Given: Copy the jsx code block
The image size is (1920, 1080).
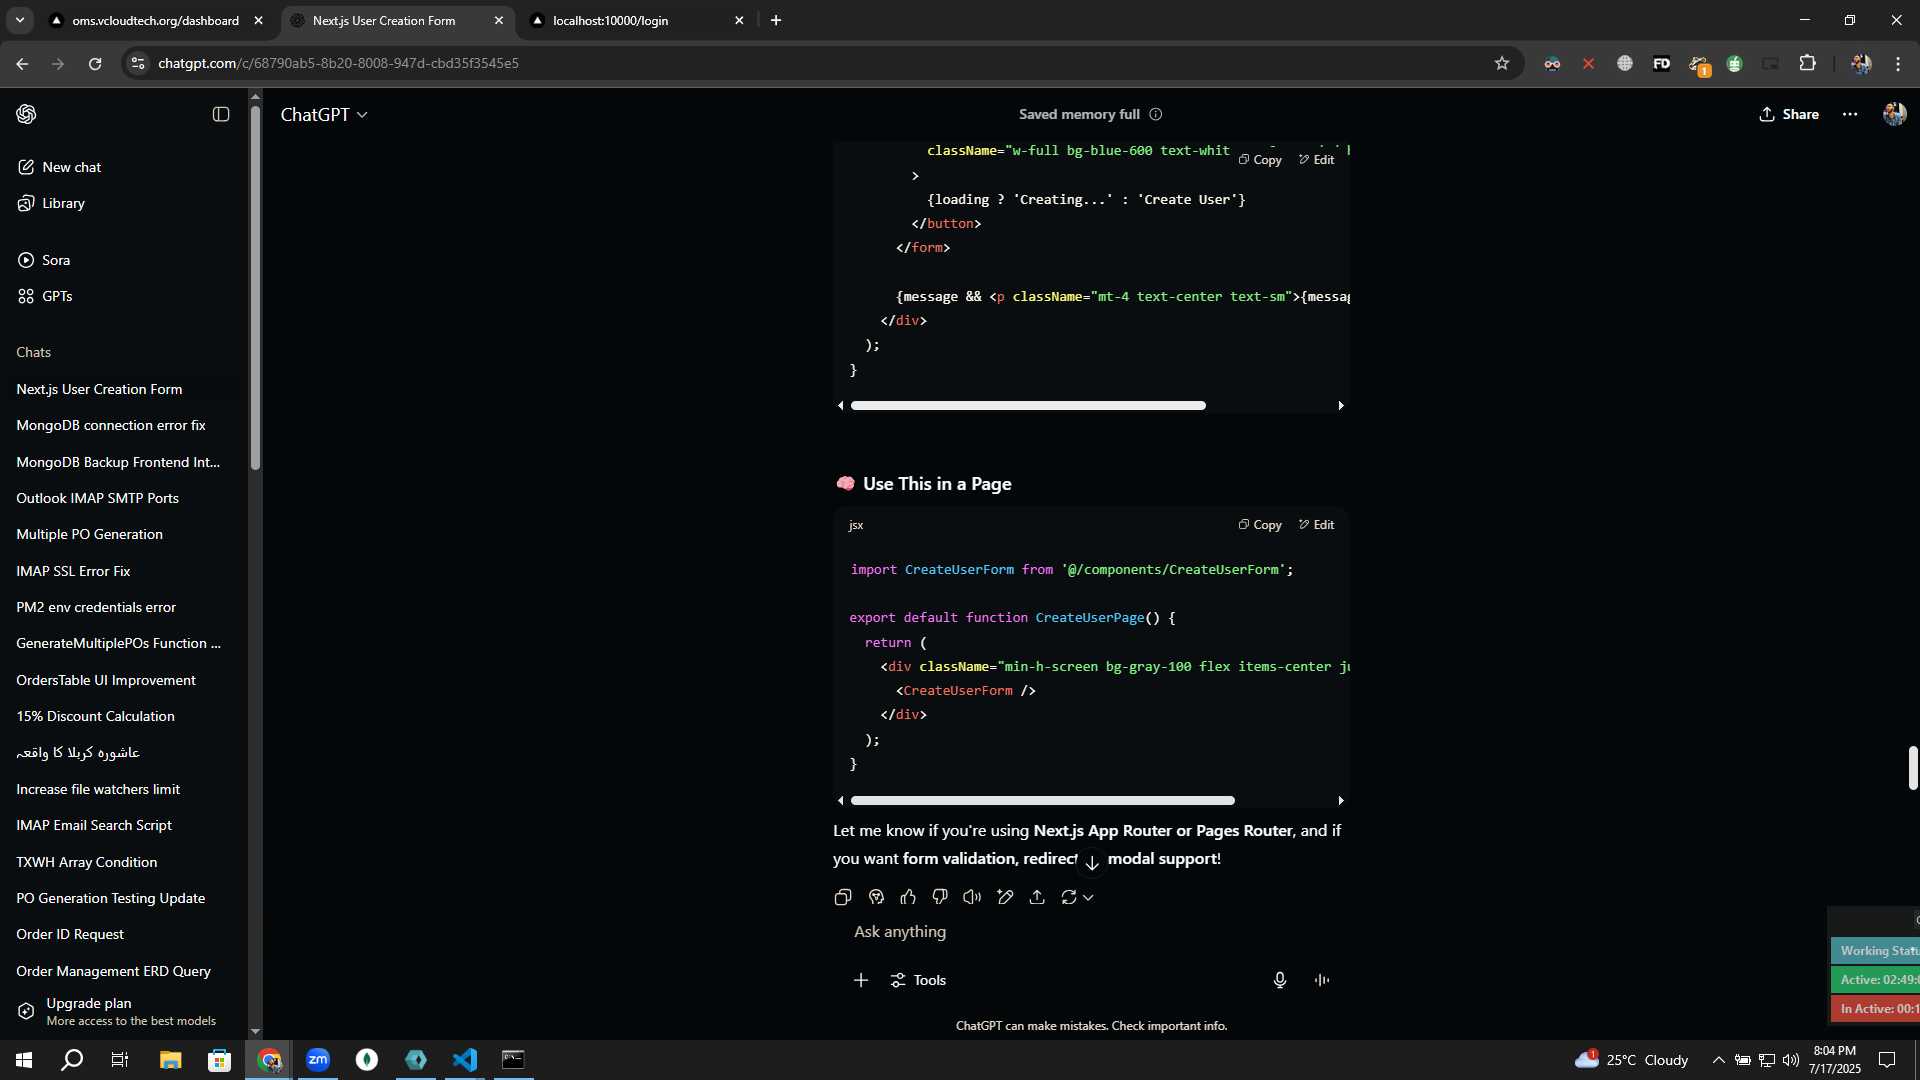Looking at the screenshot, I should click(x=1260, y=524).
